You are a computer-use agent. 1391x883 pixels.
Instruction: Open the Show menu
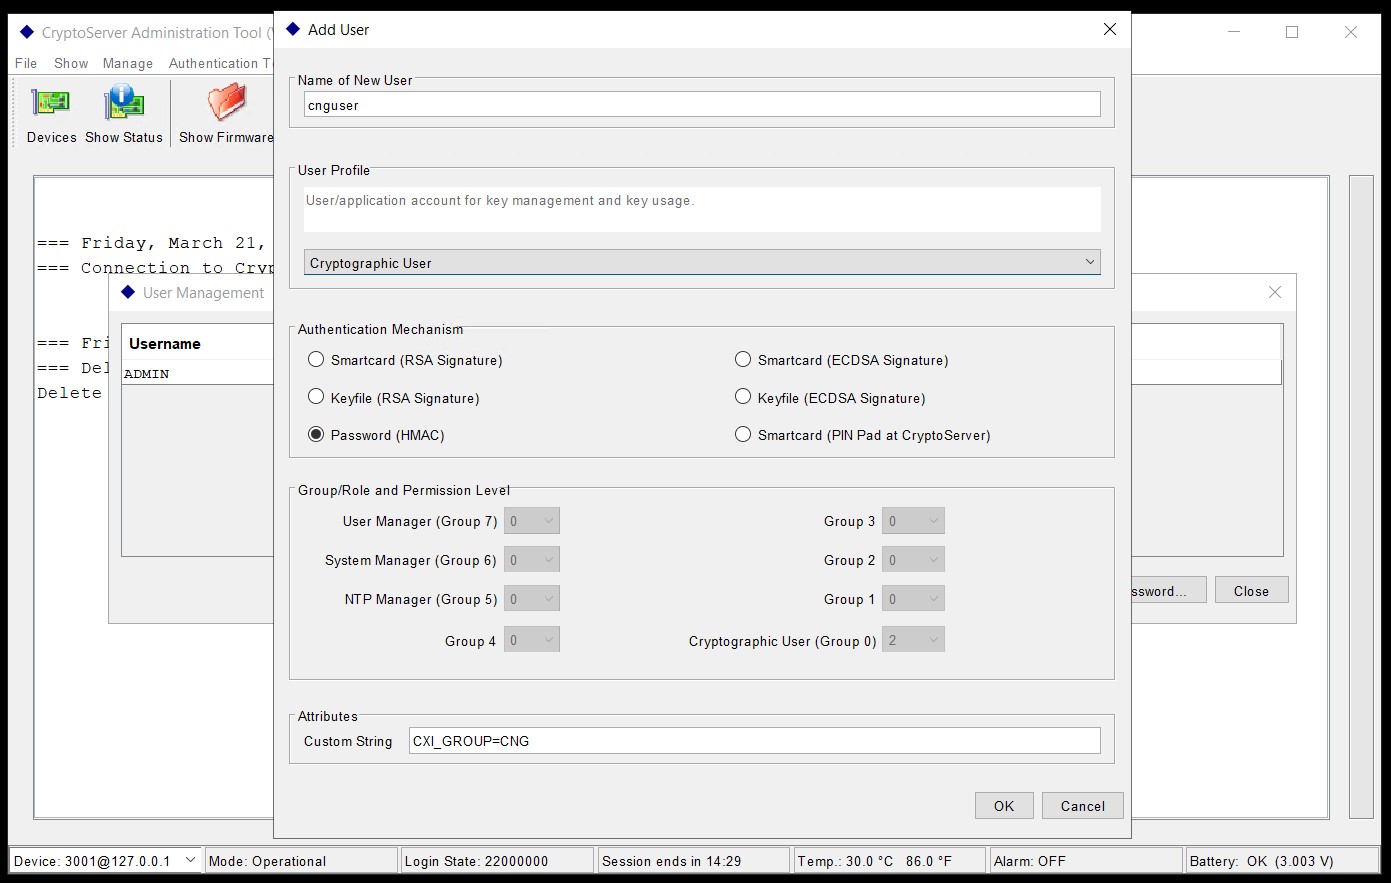point(71,63)
